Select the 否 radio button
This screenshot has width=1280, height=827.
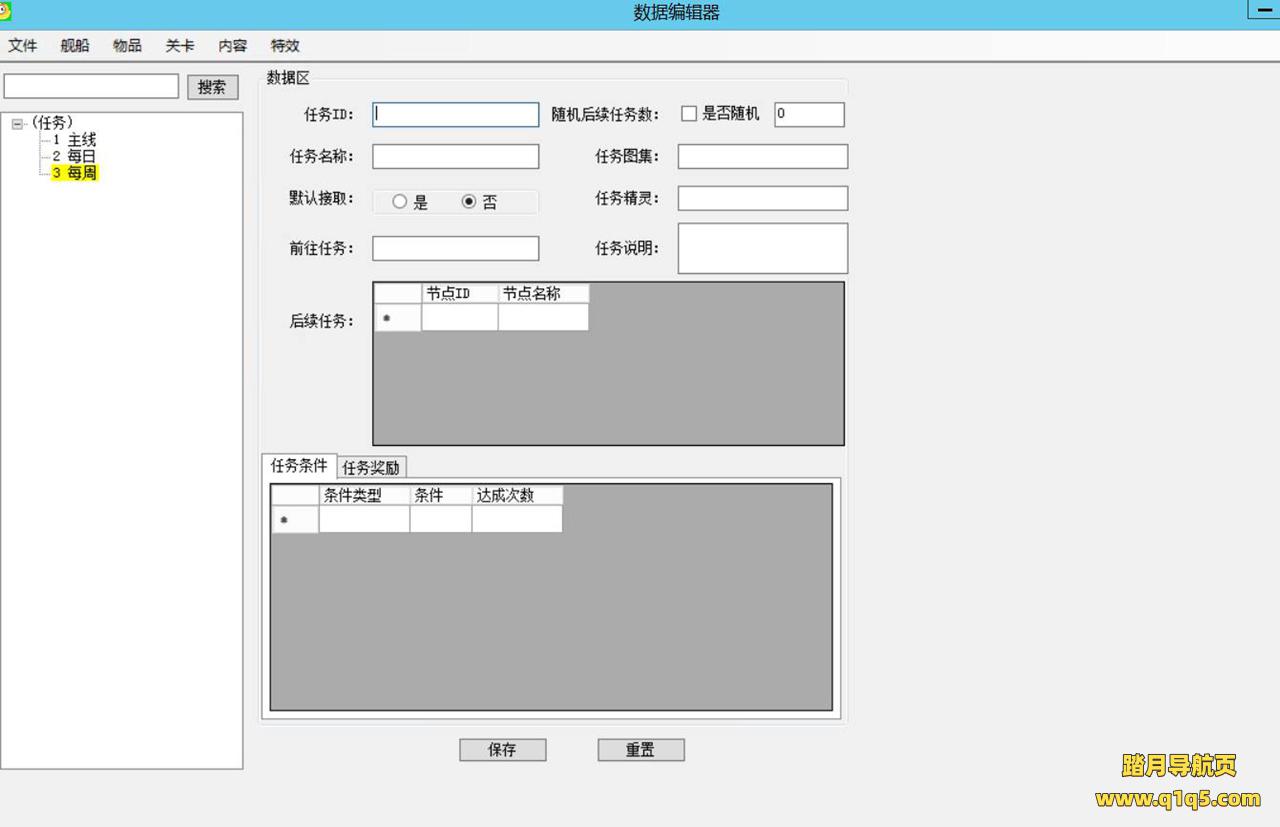point(469,202)
